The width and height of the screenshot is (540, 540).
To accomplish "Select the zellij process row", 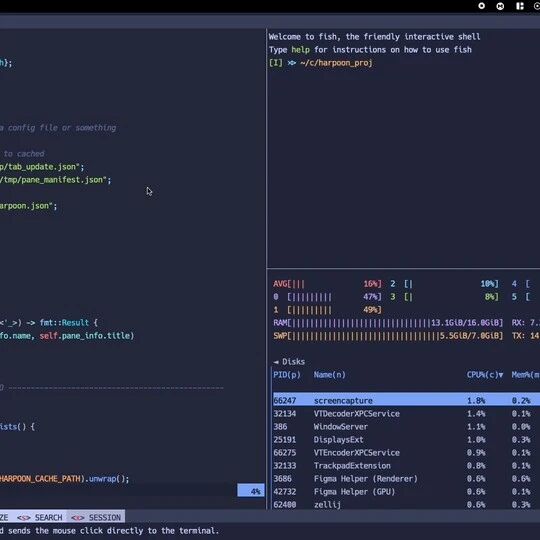I will 406,505.
